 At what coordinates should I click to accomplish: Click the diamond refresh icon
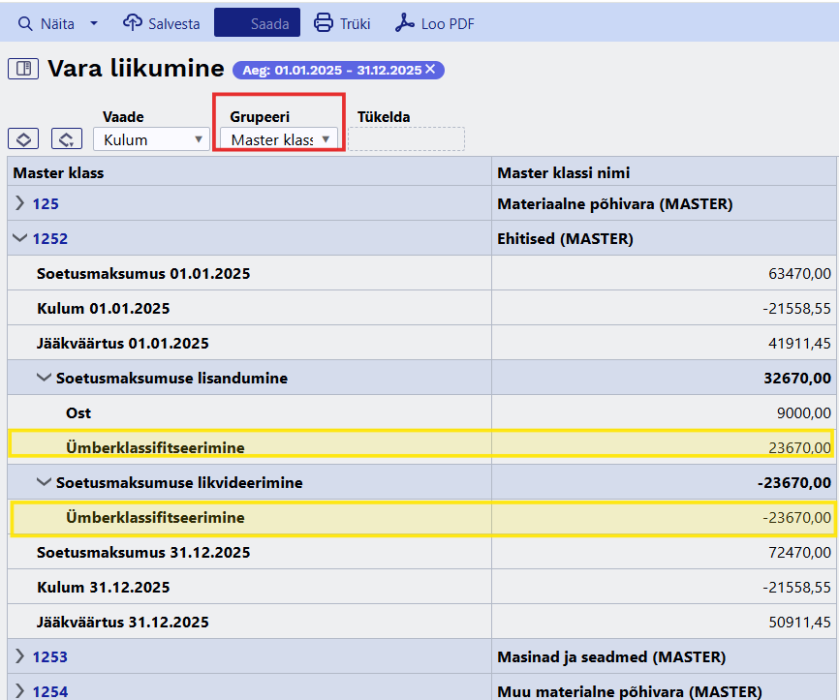coord(66,139)
